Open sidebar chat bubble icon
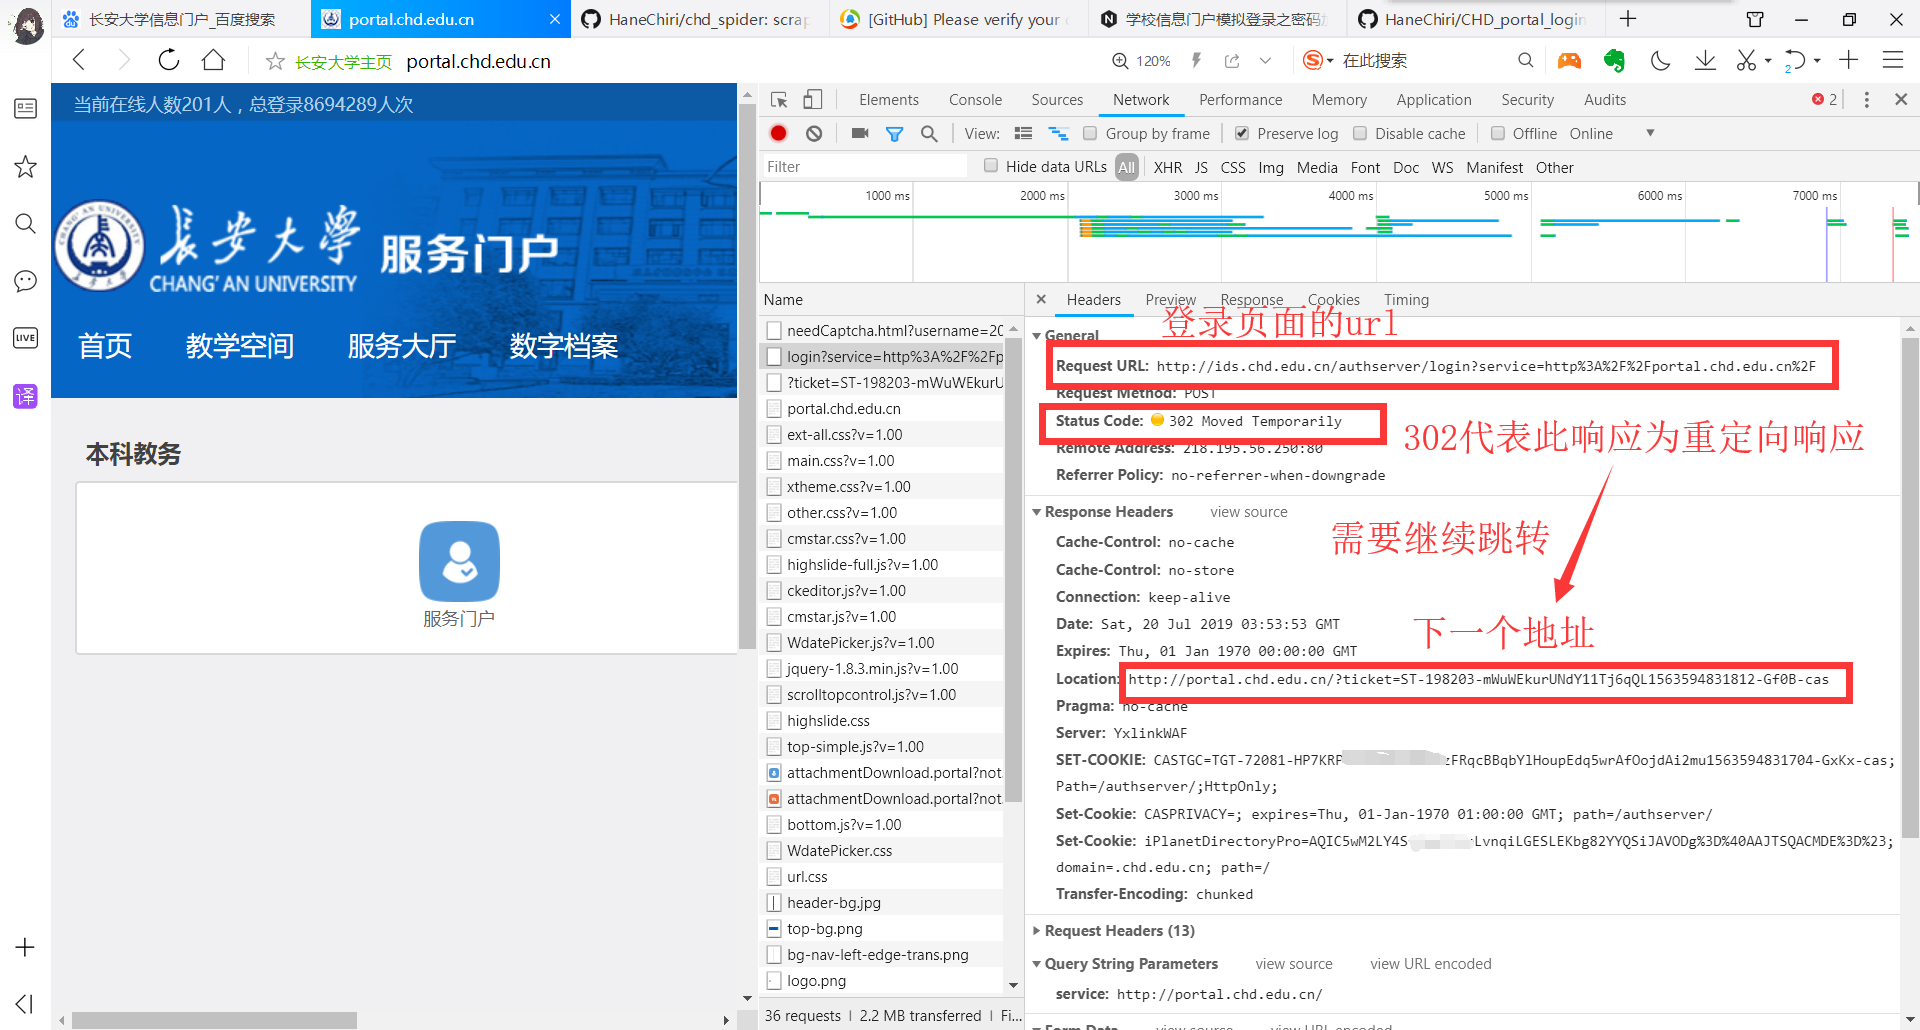Viewport: 1920px width, 1030px height. pos(25,281)
